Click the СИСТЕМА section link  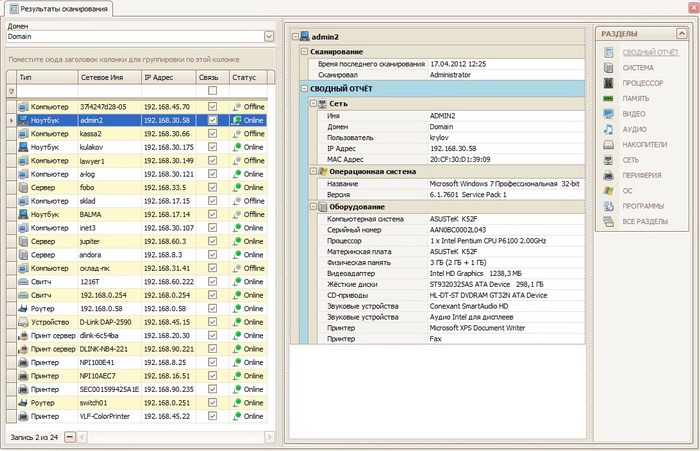(x=638, y=69)
